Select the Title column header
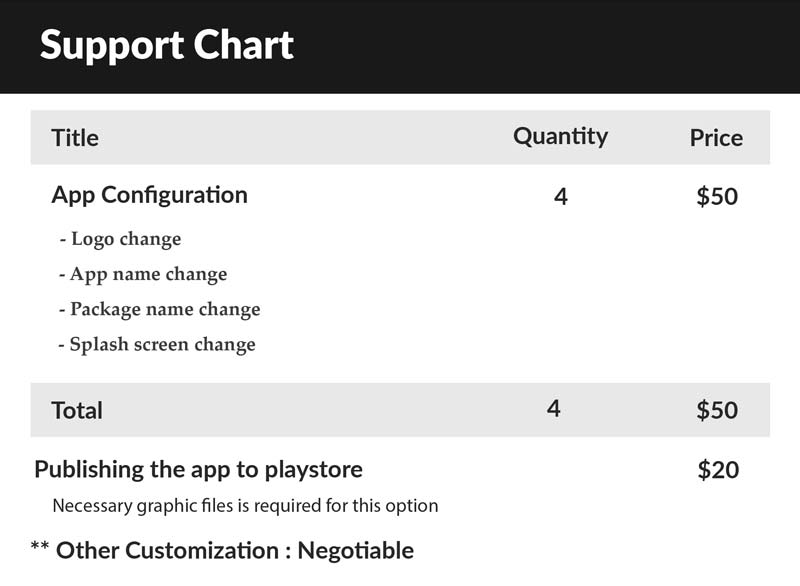Viewport: 800px width, 586px height. pos(75,138)
